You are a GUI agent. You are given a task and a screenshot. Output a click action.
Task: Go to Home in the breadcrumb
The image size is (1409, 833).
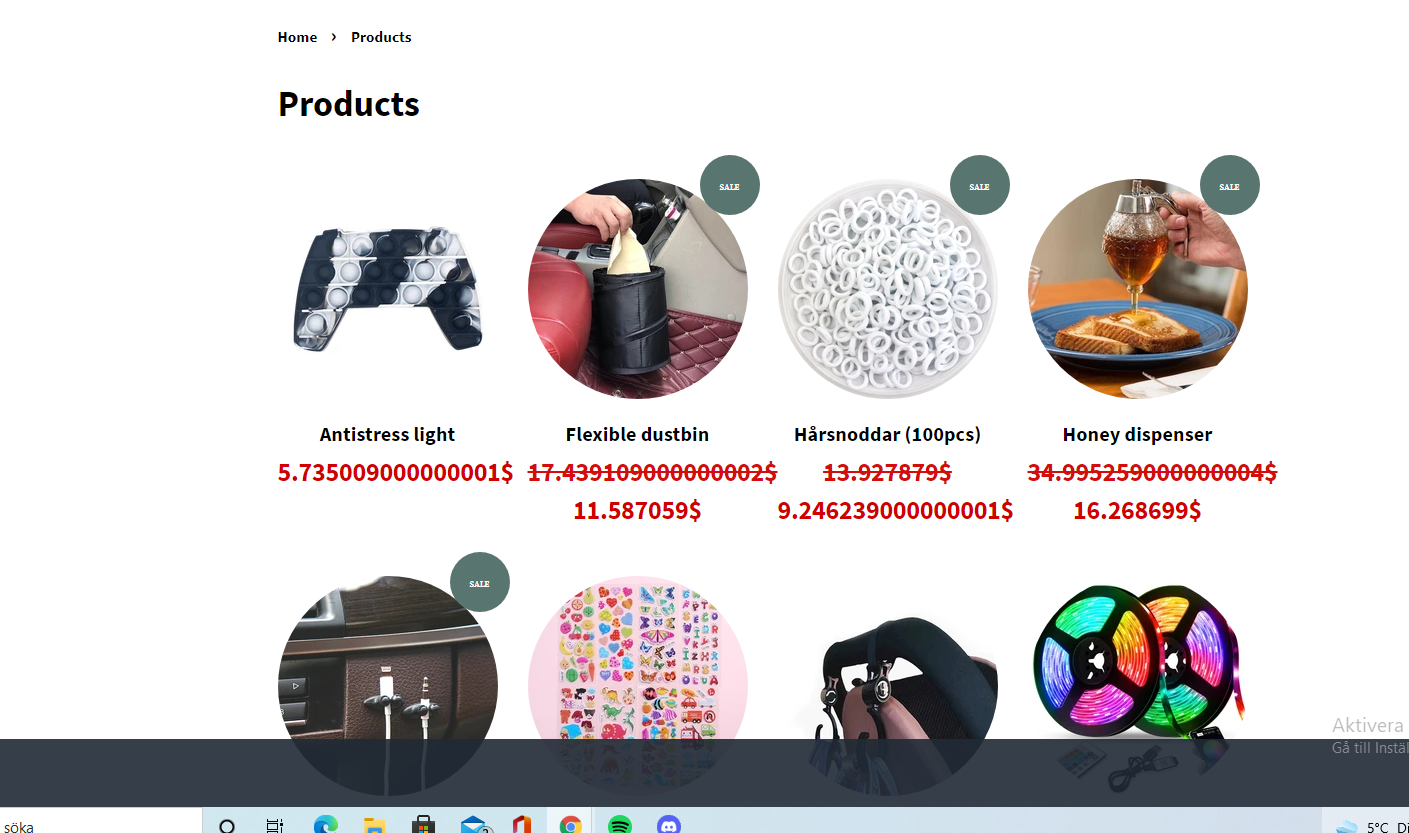[297, 37]
